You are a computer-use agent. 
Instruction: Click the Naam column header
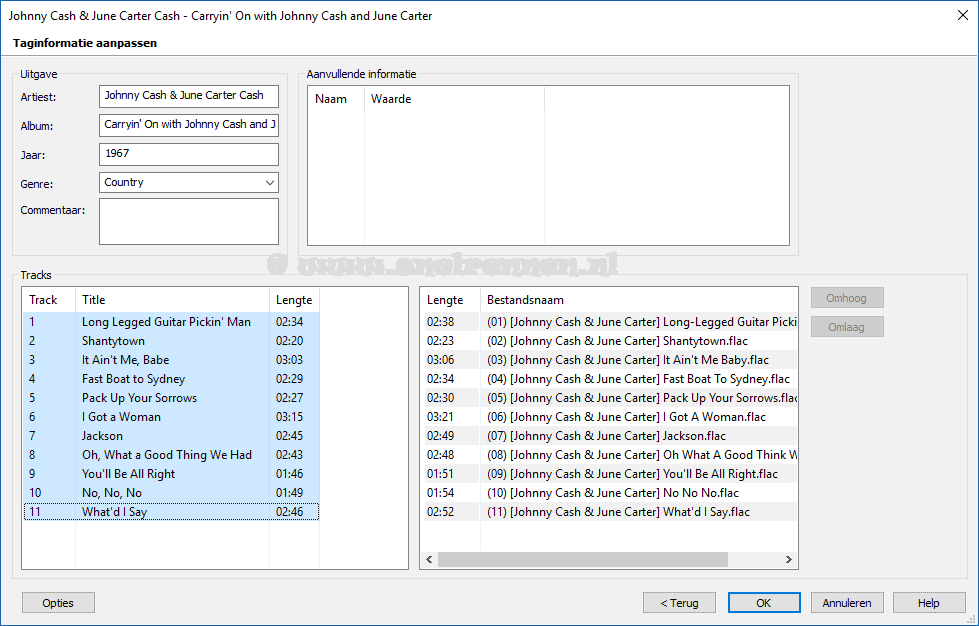pyautogui.click(x=336, y=99)
